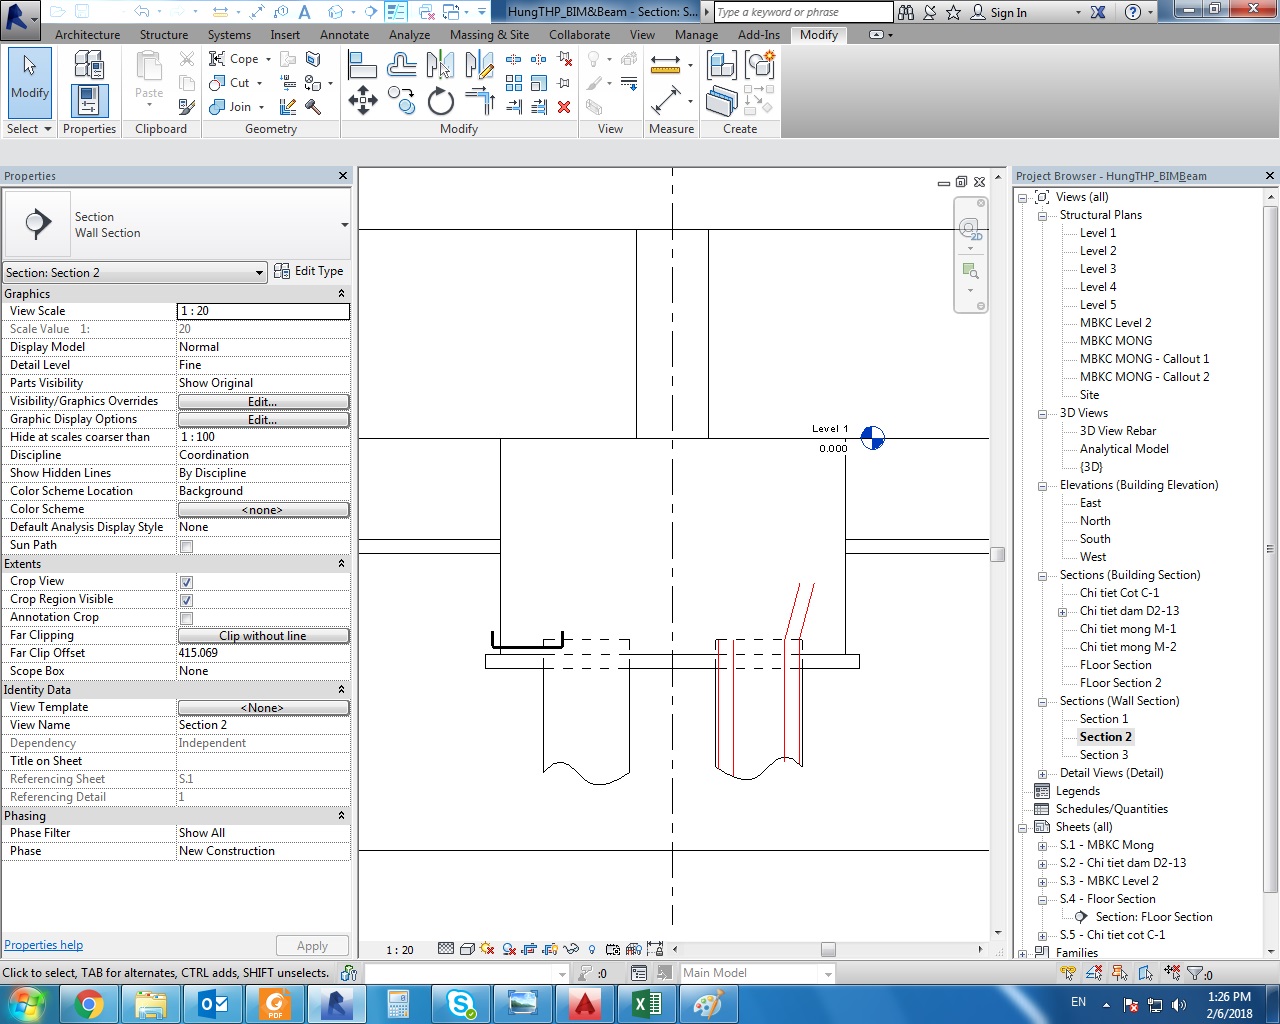This screenshot has height=1024, width=1280.
Task: Click Reveal Hidden Elements lightbulb
Action: click(x=592, y=949)
